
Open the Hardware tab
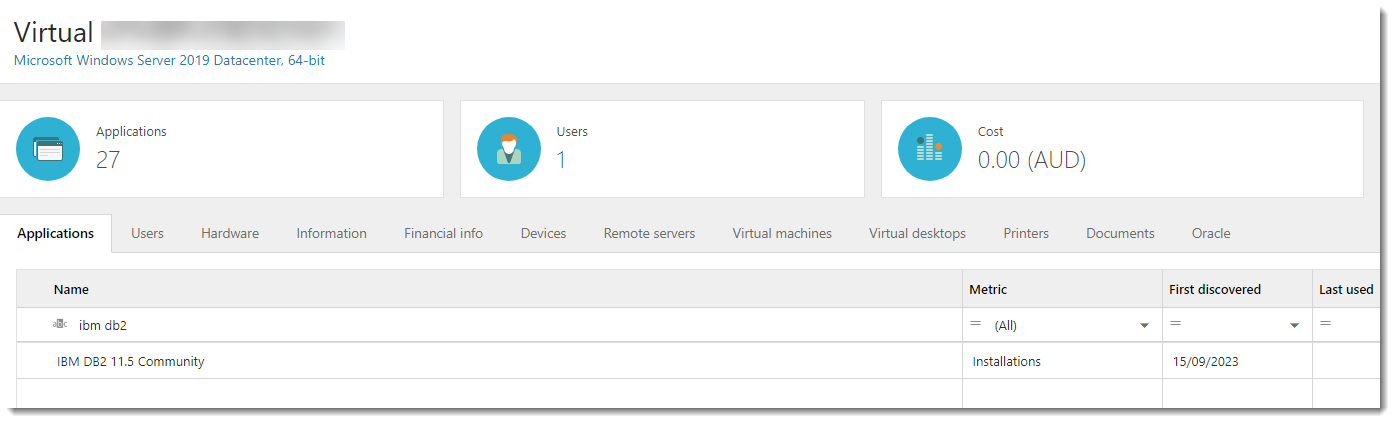230,233
